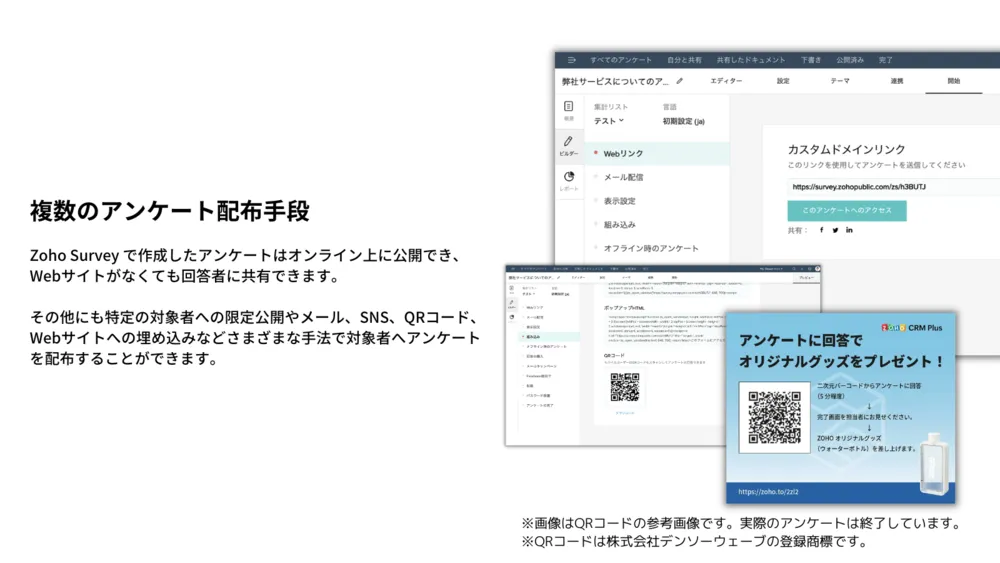Image resolution: width=1000 pixels, height=563 pixels.
Task: Click the カスタムドメインリンク heading
Action: click(846, 149)
